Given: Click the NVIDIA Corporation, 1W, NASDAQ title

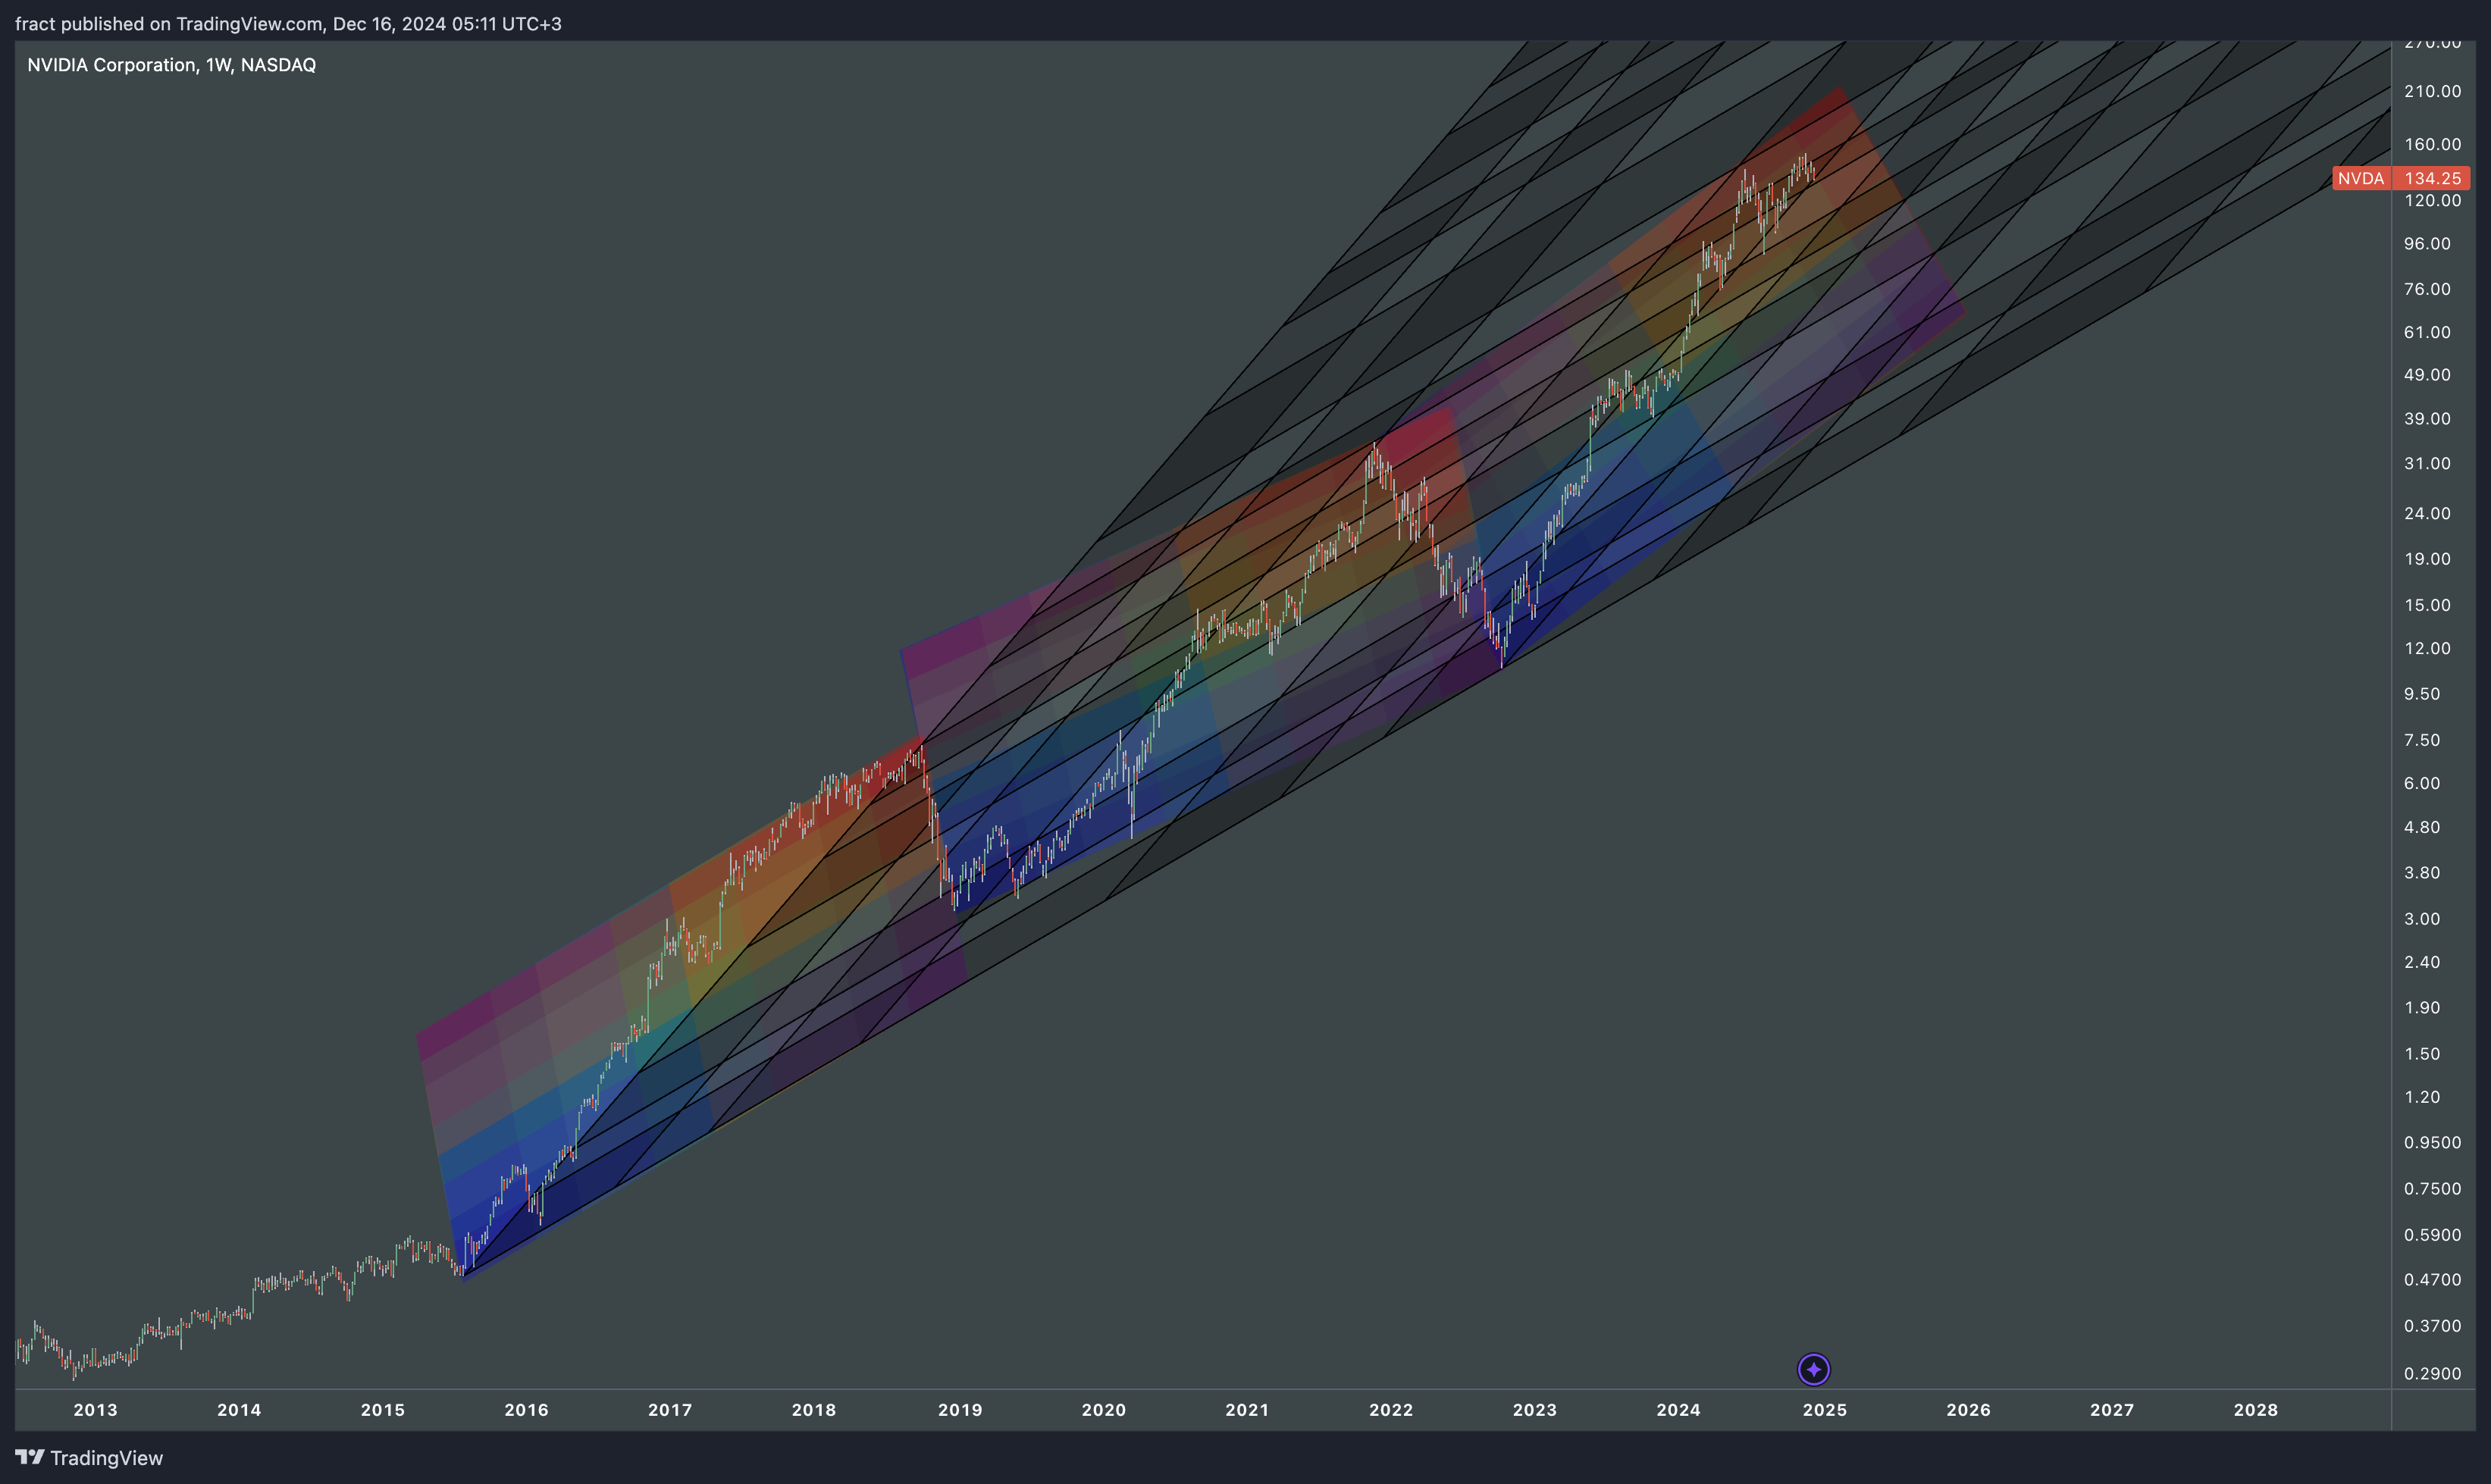Looking at the screenshot, I should tap(171, 65).
